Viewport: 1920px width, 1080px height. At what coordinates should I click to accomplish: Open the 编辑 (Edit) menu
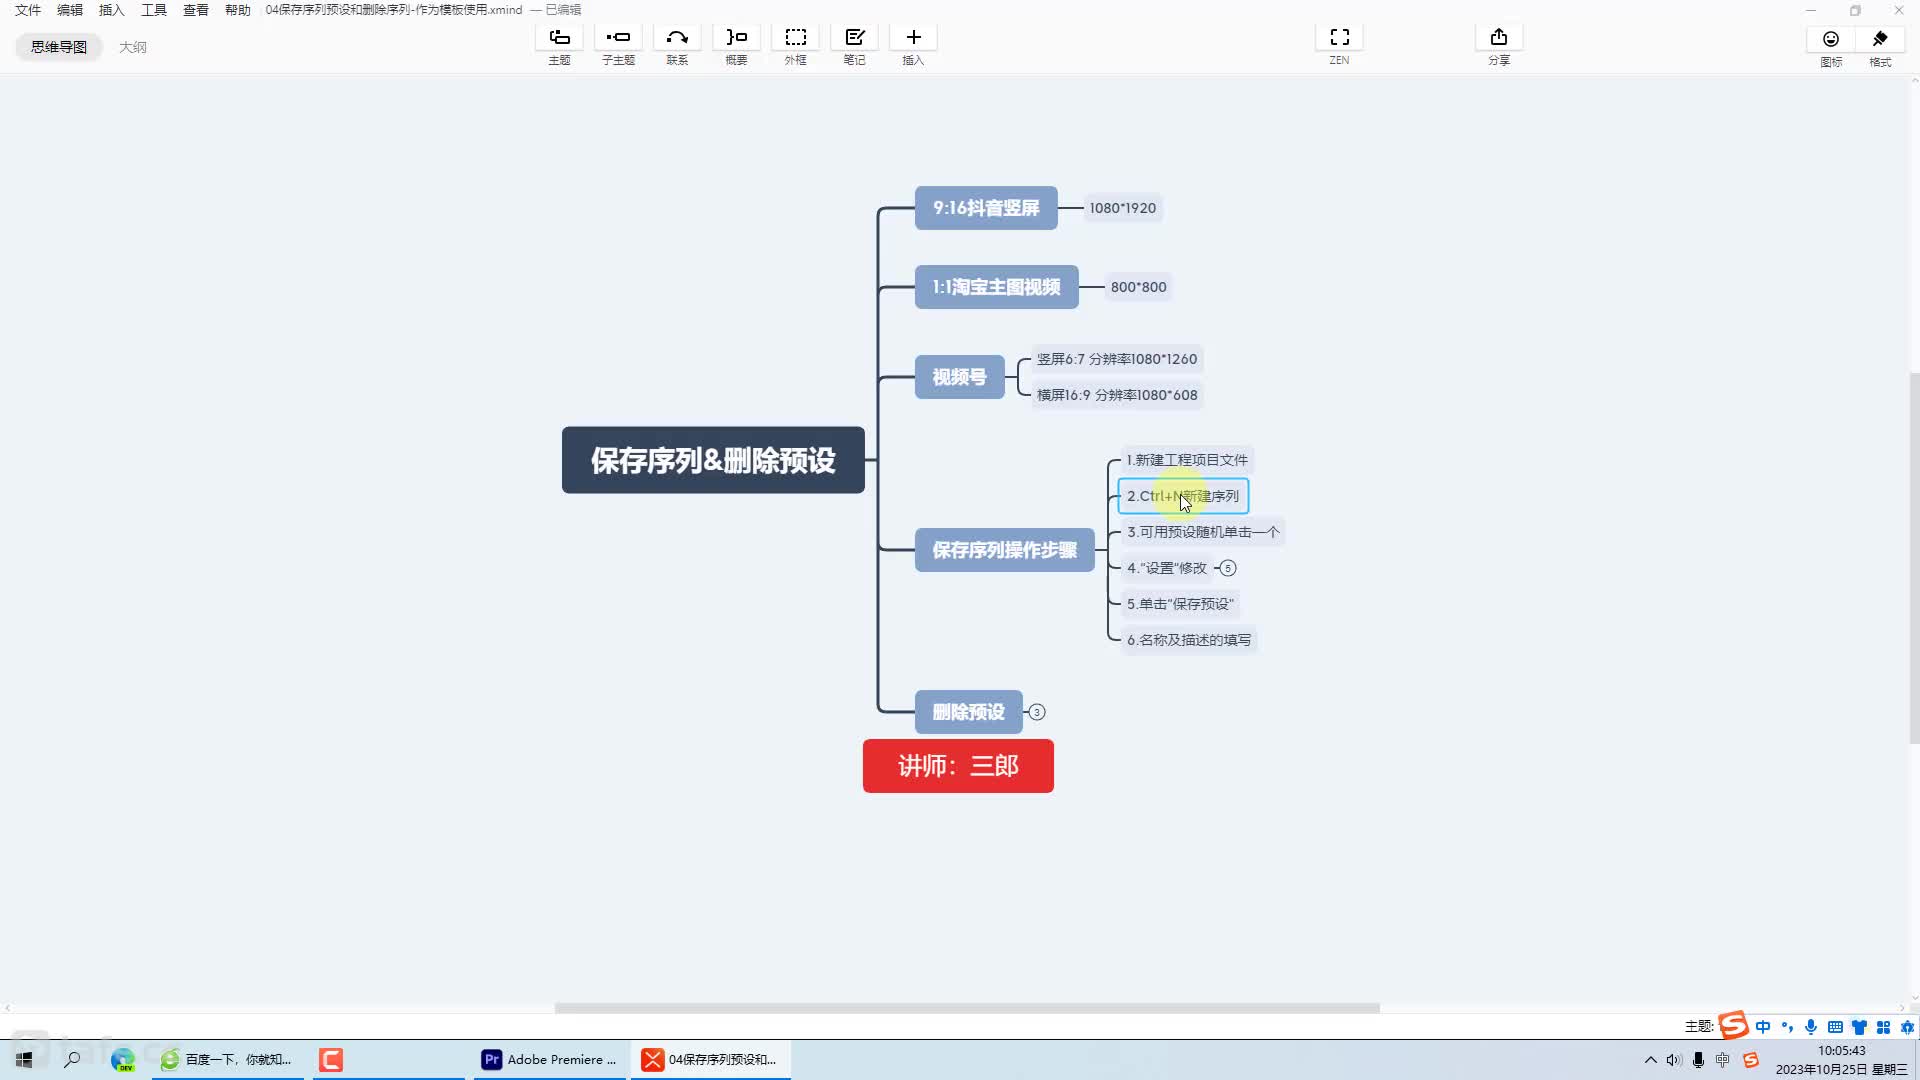pyautogui.click(x=70, y=10)
